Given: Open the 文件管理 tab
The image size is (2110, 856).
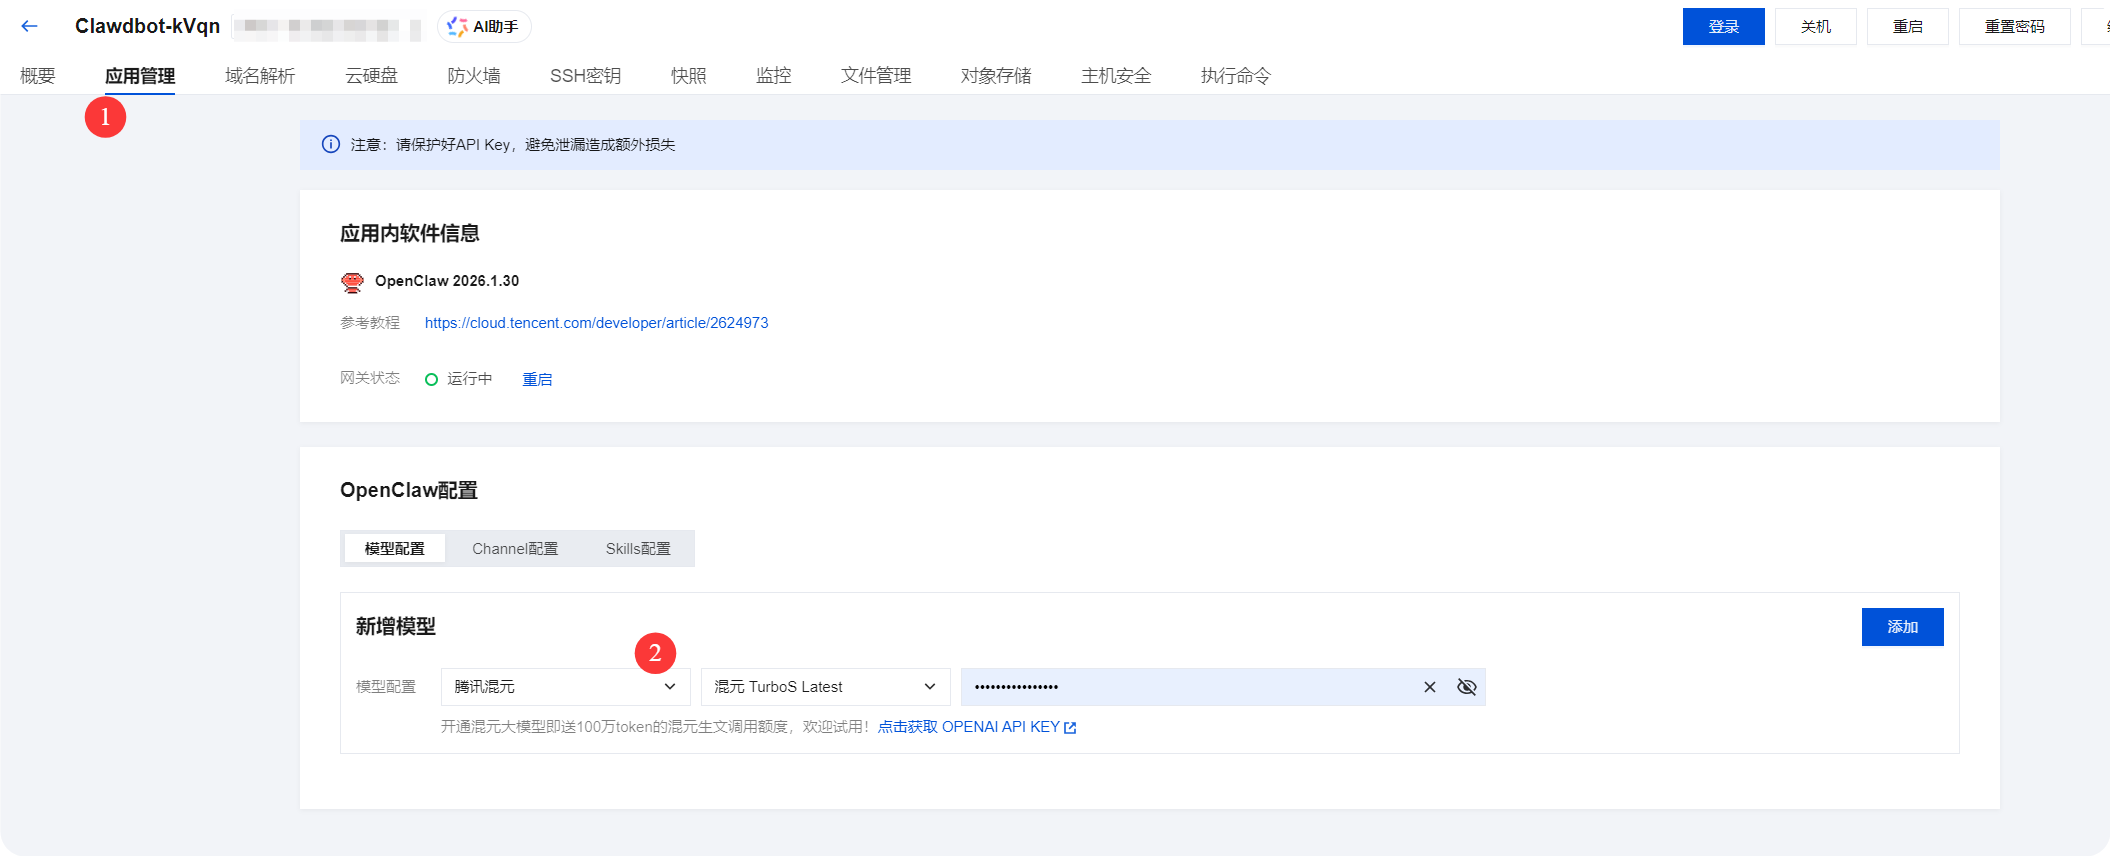Looking at the screenshot, I should [x=876, y=76].
